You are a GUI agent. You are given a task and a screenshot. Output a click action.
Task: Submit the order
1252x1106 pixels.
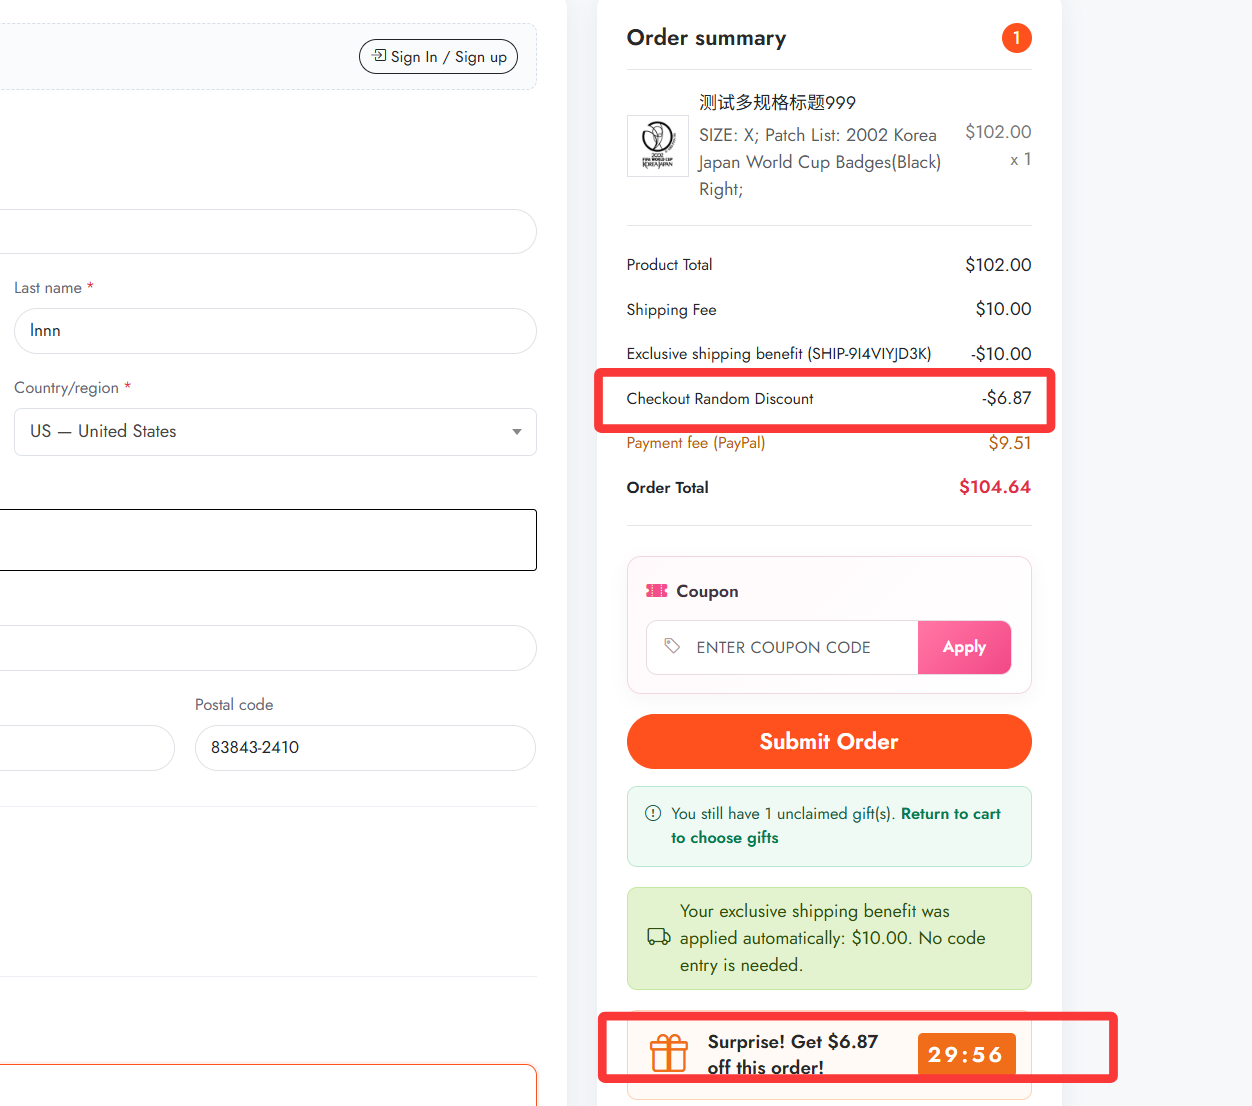829,741
